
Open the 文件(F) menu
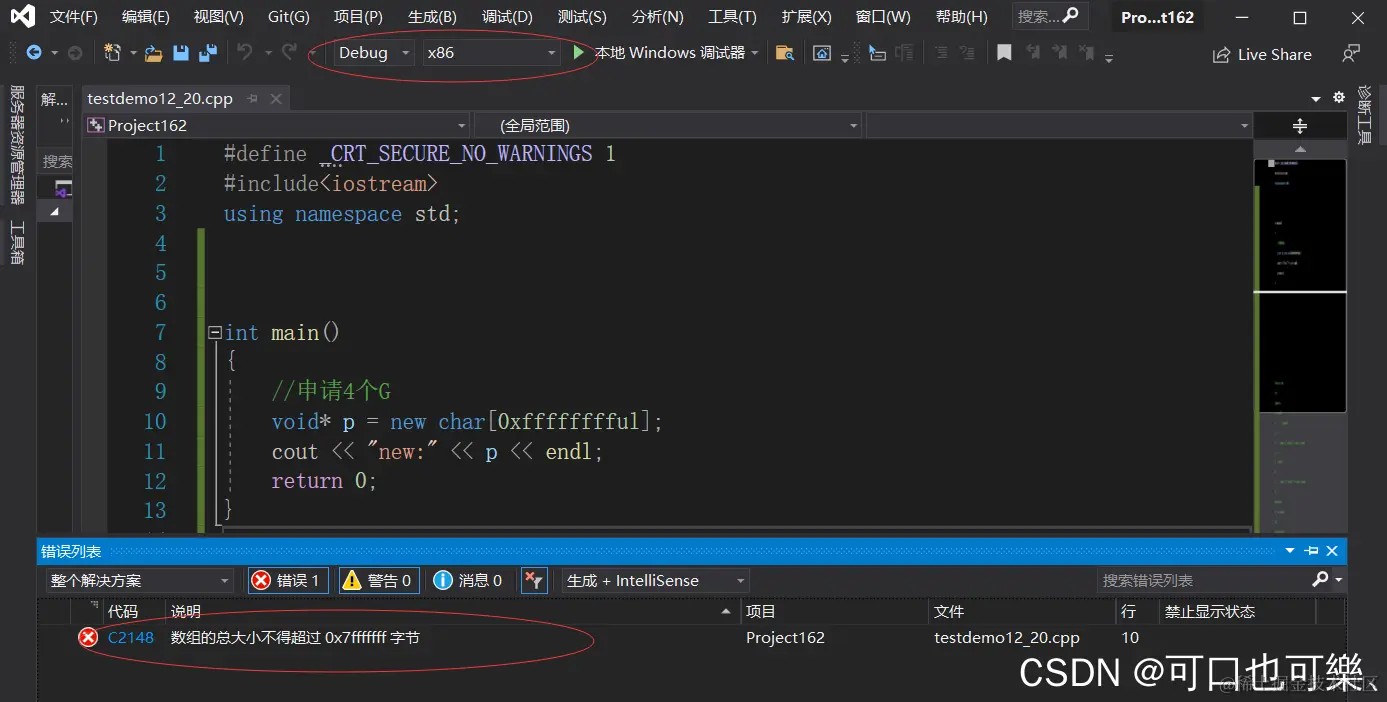click(74, 17)
